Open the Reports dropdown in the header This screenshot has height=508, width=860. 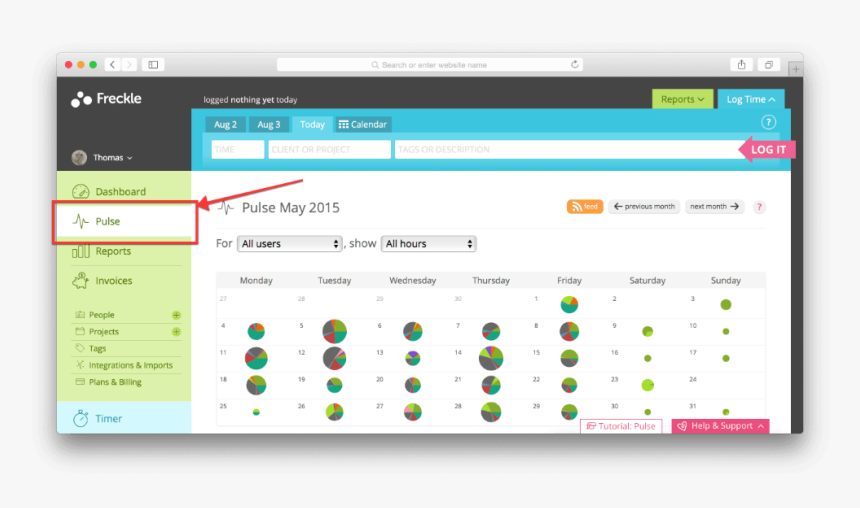pyautogui.click(x=682, y=99)
